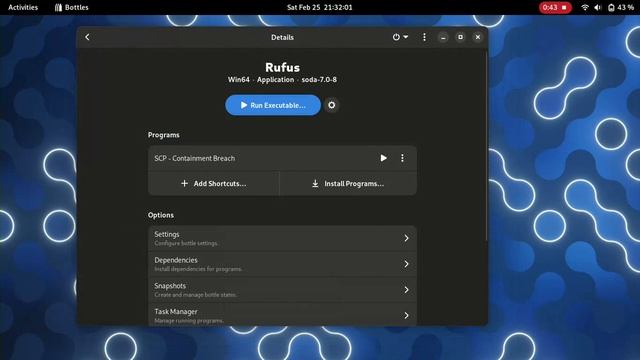Click the volume status icon

pos(598,7)
